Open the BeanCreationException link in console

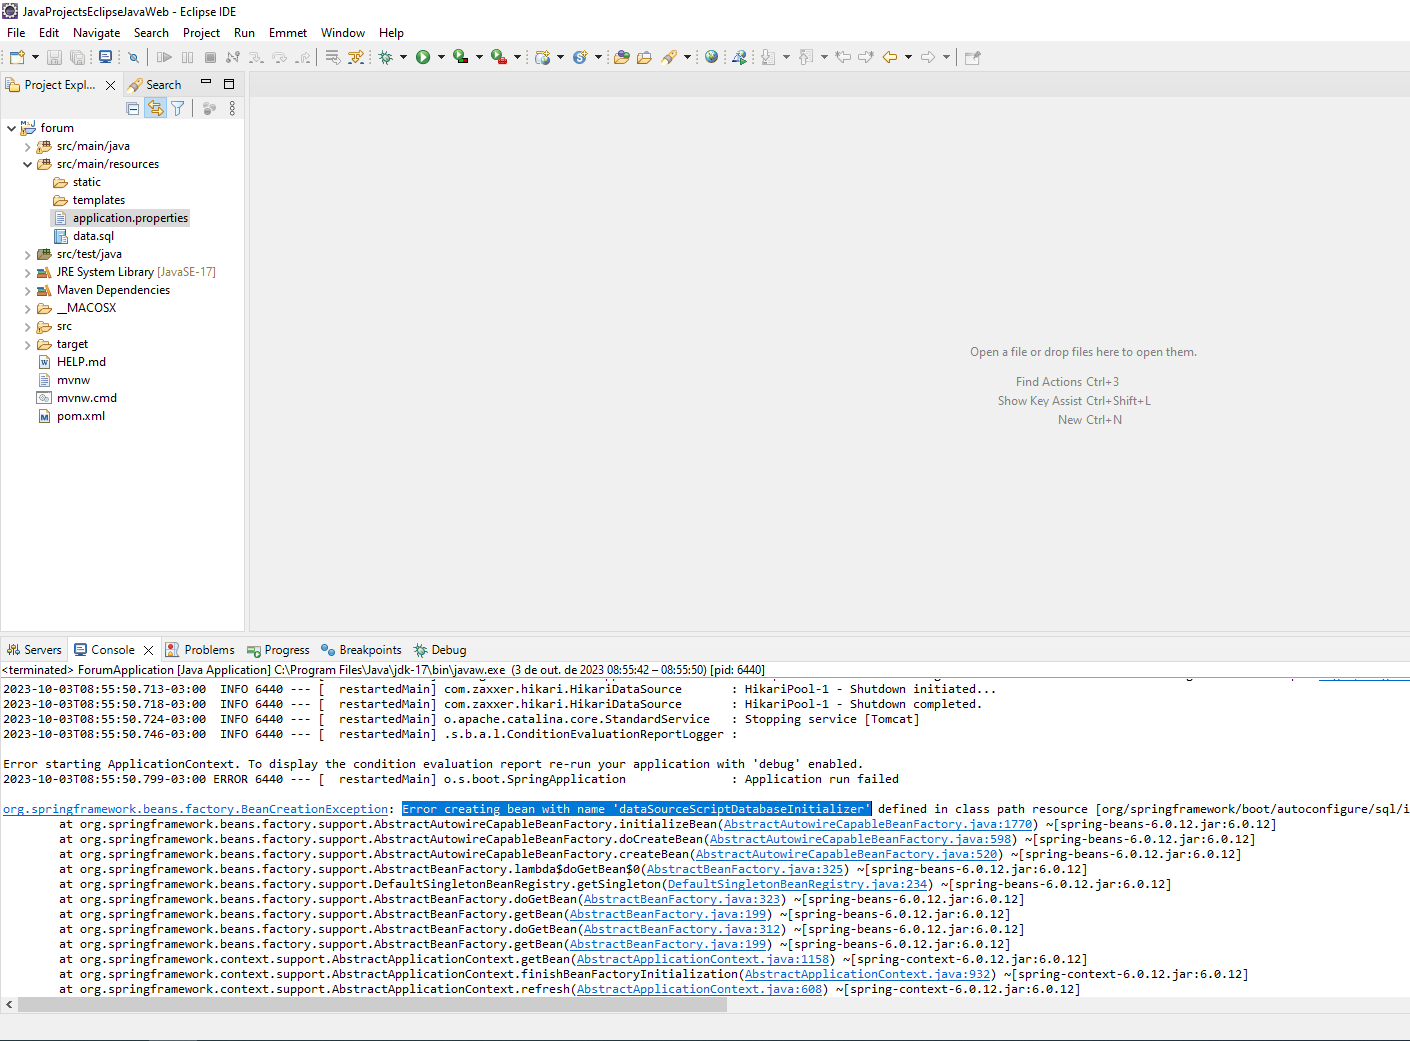pyautogui.click(x=195, y=809)
